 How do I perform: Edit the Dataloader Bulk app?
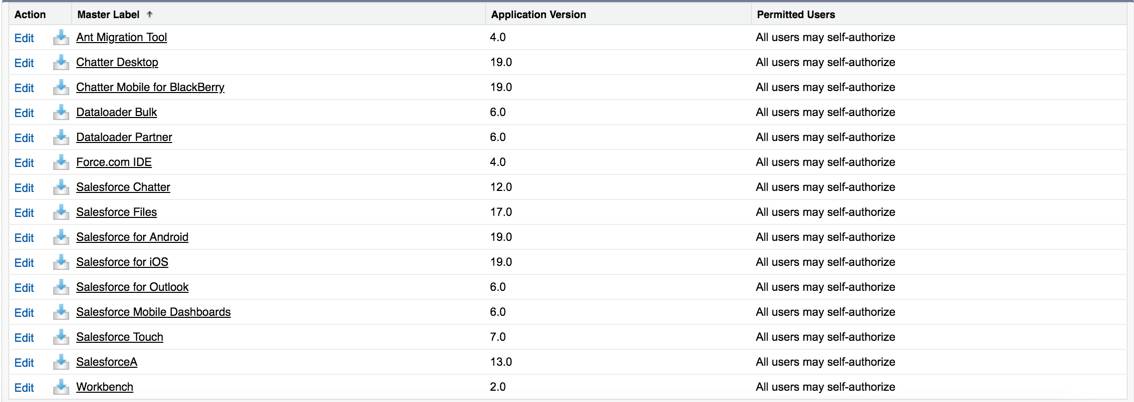point(24,113)
